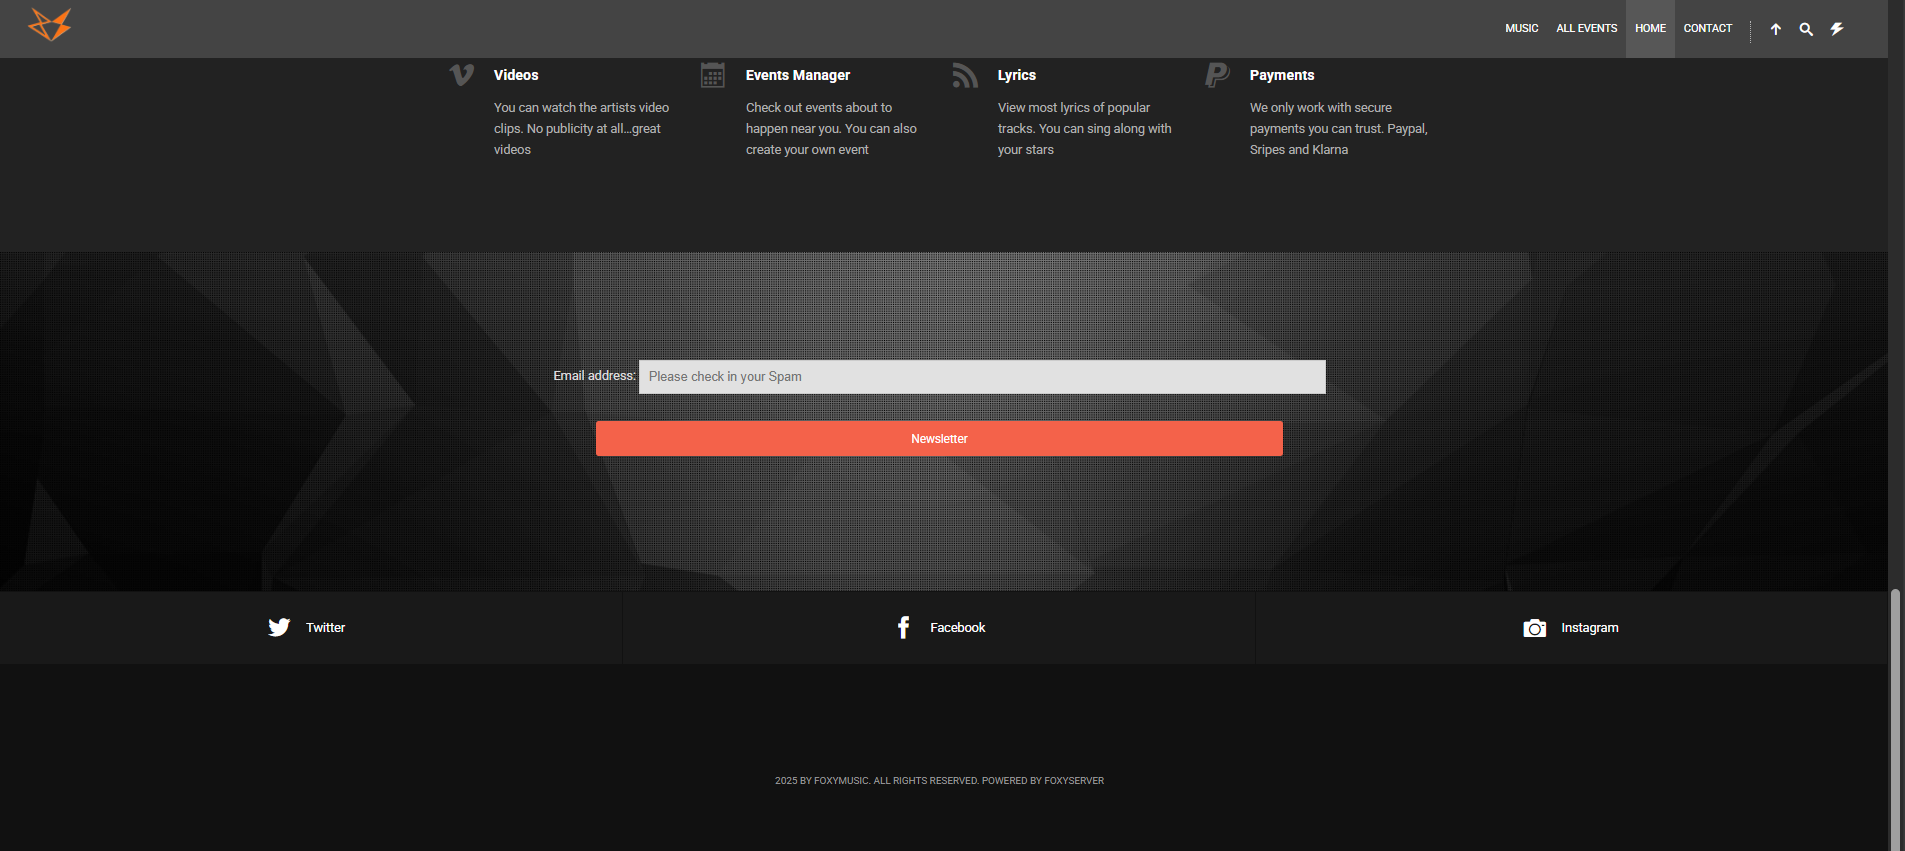Click the Vimeo icon beside Videos
The height and width of the screenshot is (851, 1905).
point(461,75)
